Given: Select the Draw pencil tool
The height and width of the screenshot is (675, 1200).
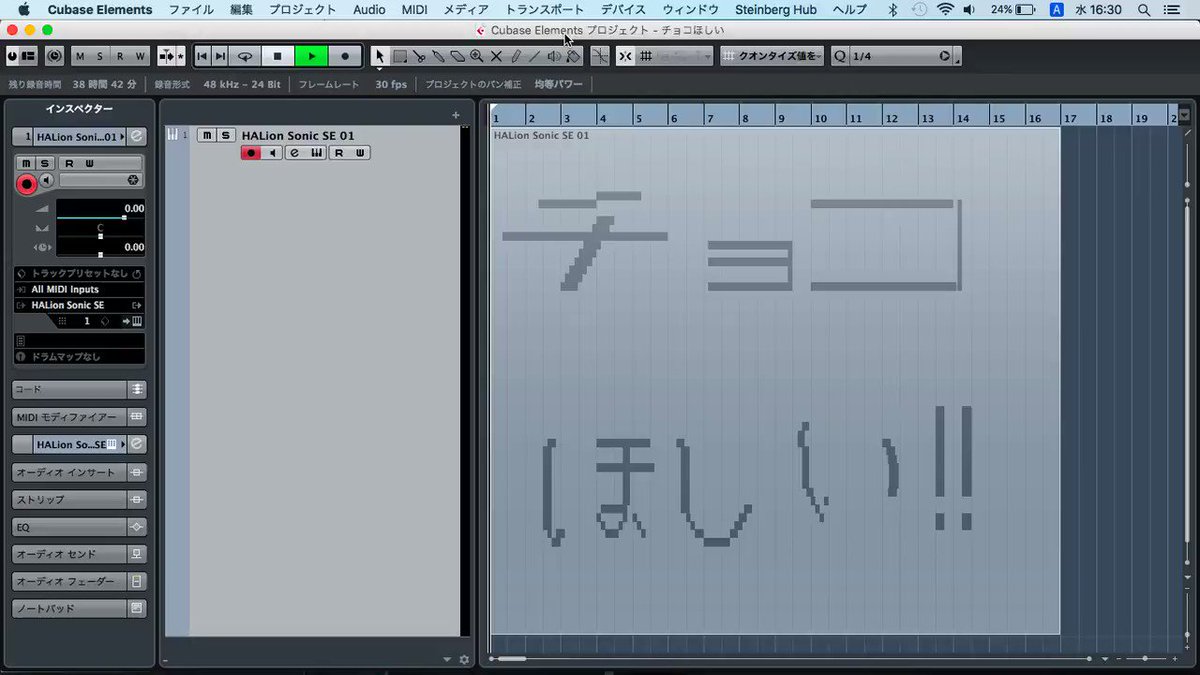Looking at the screenshot, I should click(515, 57).
